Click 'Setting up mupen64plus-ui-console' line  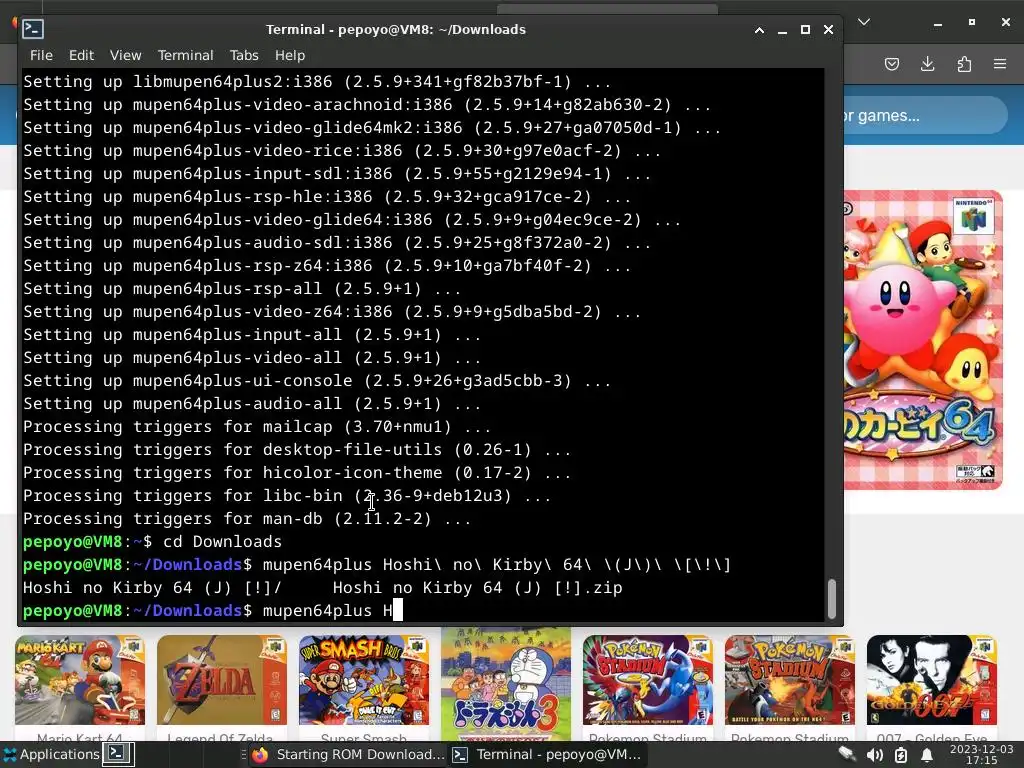pos(317,381)
